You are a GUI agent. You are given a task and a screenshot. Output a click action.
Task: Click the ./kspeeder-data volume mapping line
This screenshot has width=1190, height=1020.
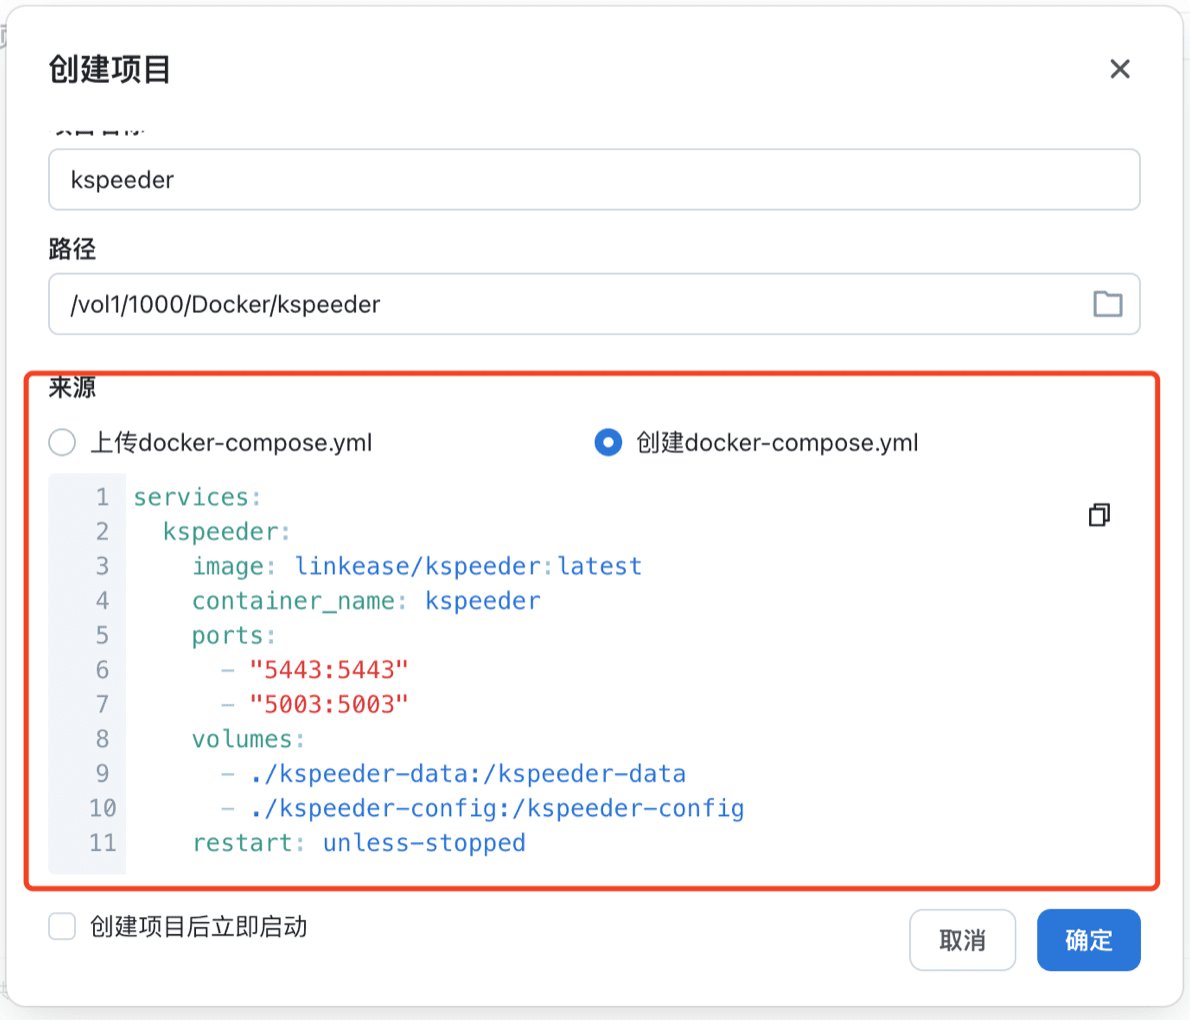click(468, 774)
